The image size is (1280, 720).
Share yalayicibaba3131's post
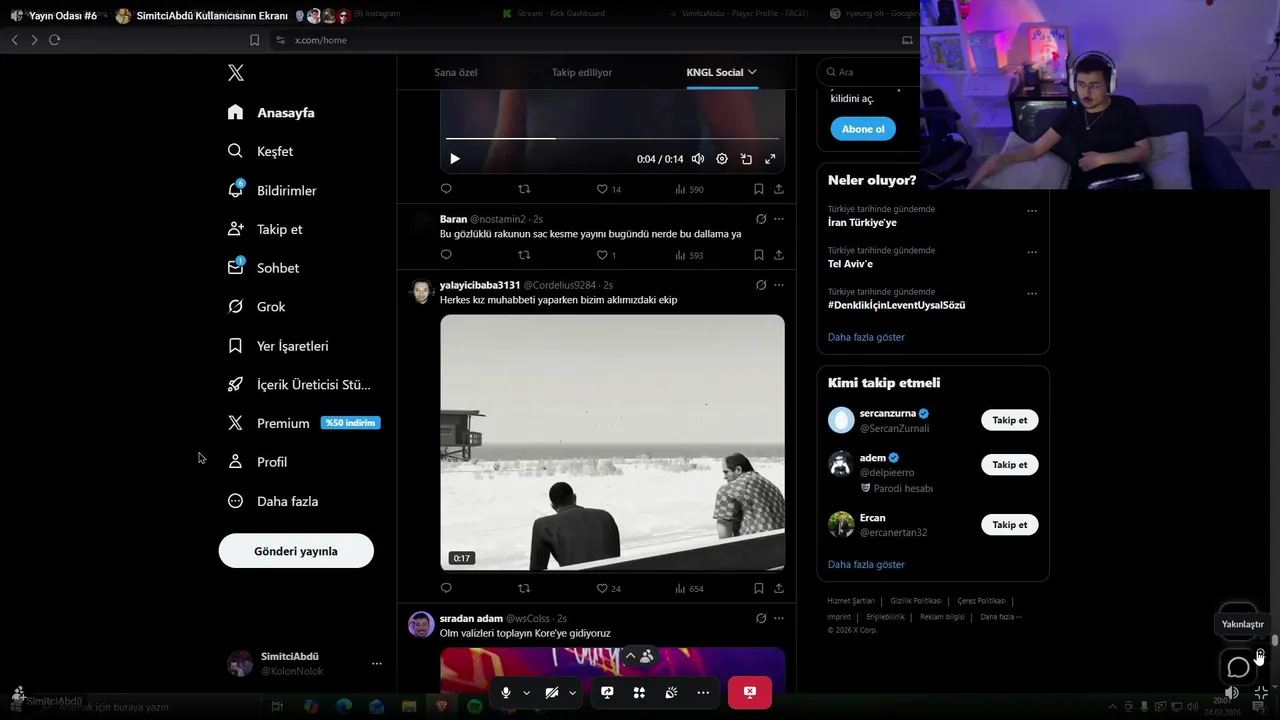click(x=779, y=589)
